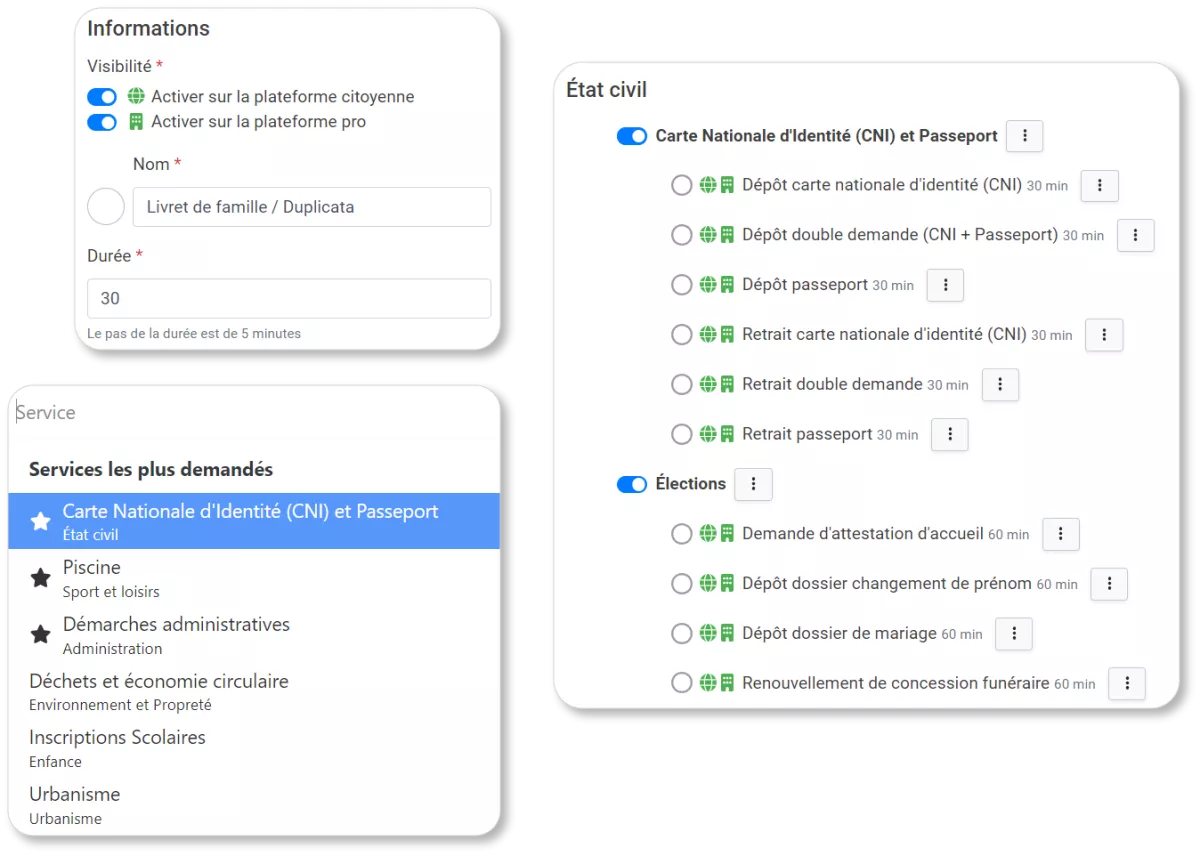Toggle Activer sur la plateforme citoyenne switch
Viewport: 1200px width, 856px height.
click(102, 97)
